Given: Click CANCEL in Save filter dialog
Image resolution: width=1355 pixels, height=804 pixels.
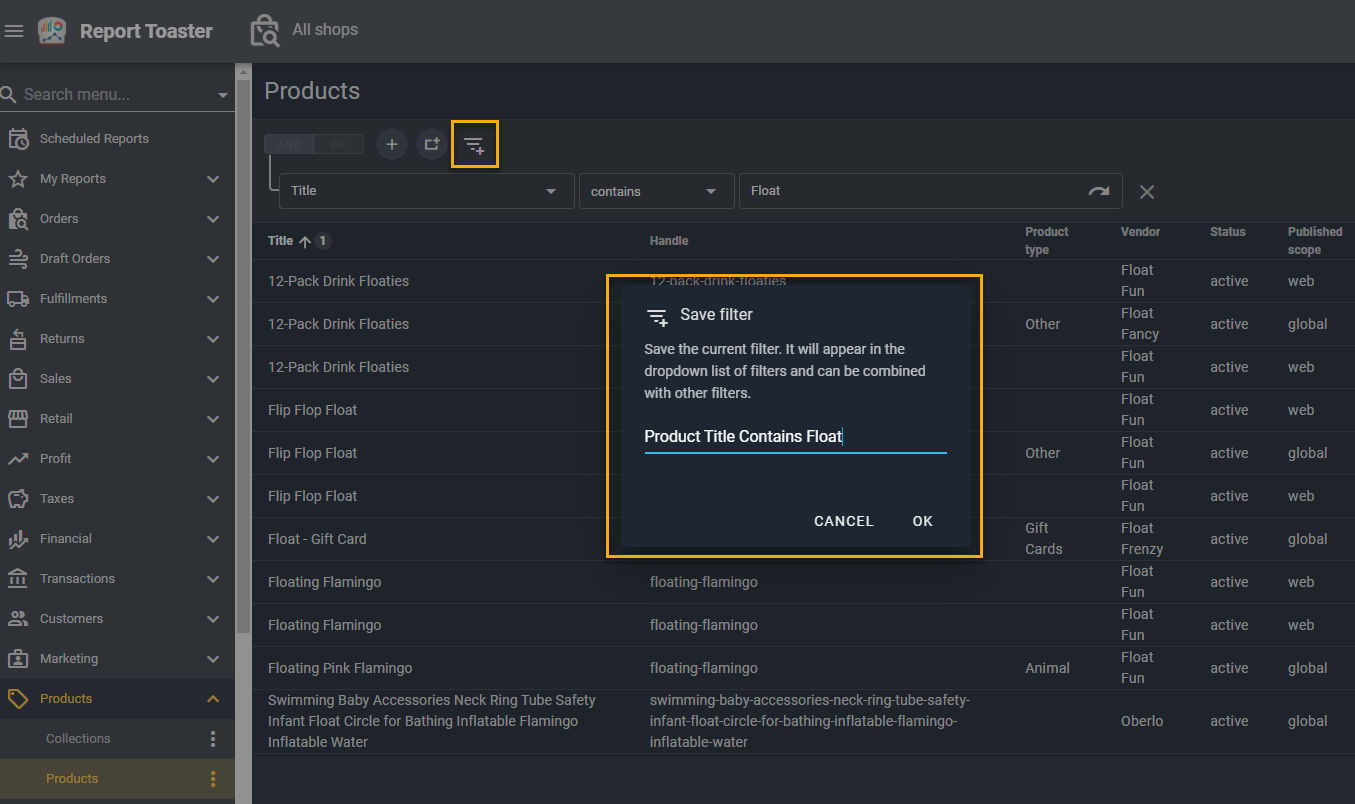Looking at the screenshot, I should [x=843, y=521].
